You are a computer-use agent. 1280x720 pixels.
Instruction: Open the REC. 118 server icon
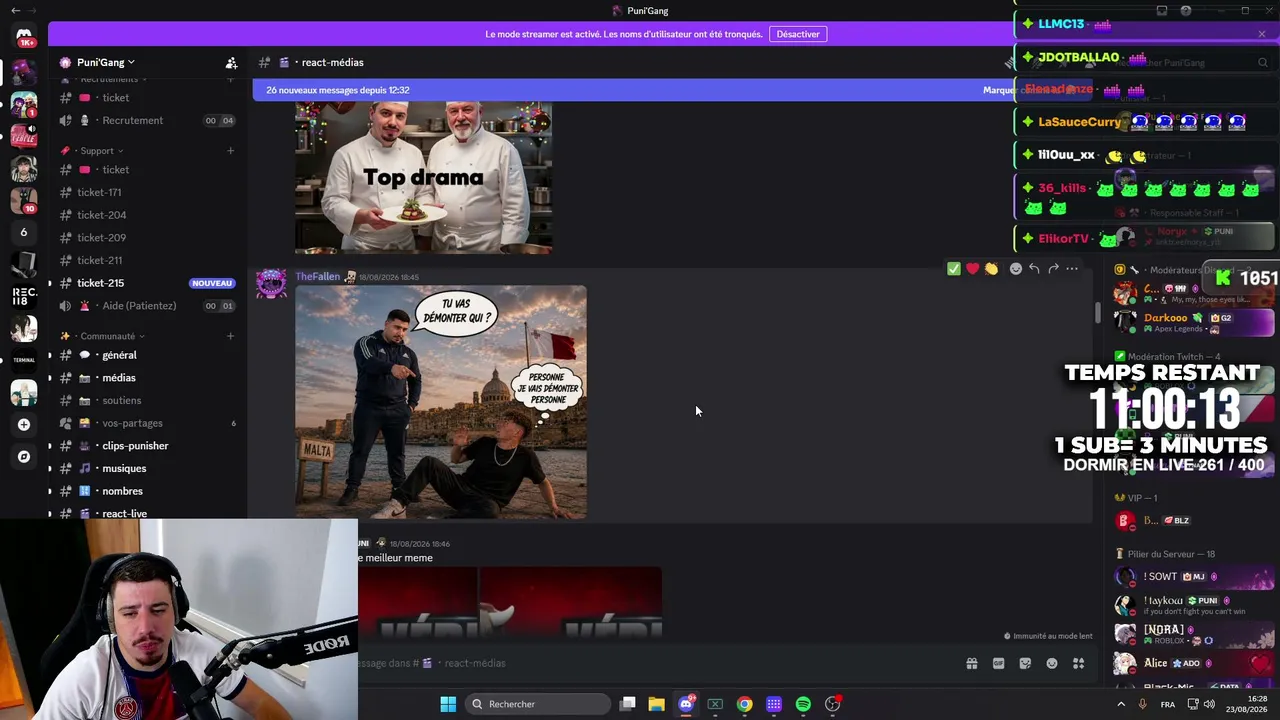24,297
